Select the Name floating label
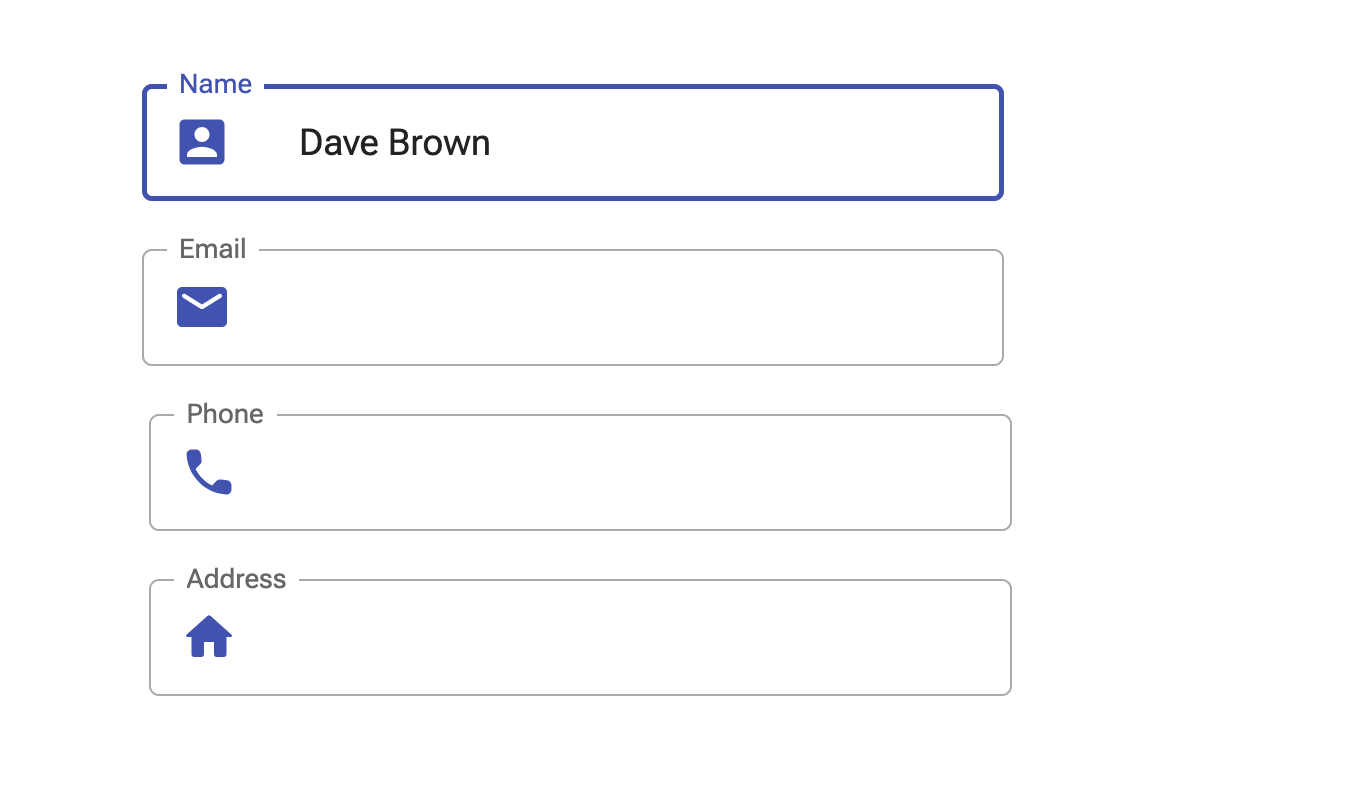This screenshot has width=1360, height=790. pyautogui.click(x=215, y=84)
